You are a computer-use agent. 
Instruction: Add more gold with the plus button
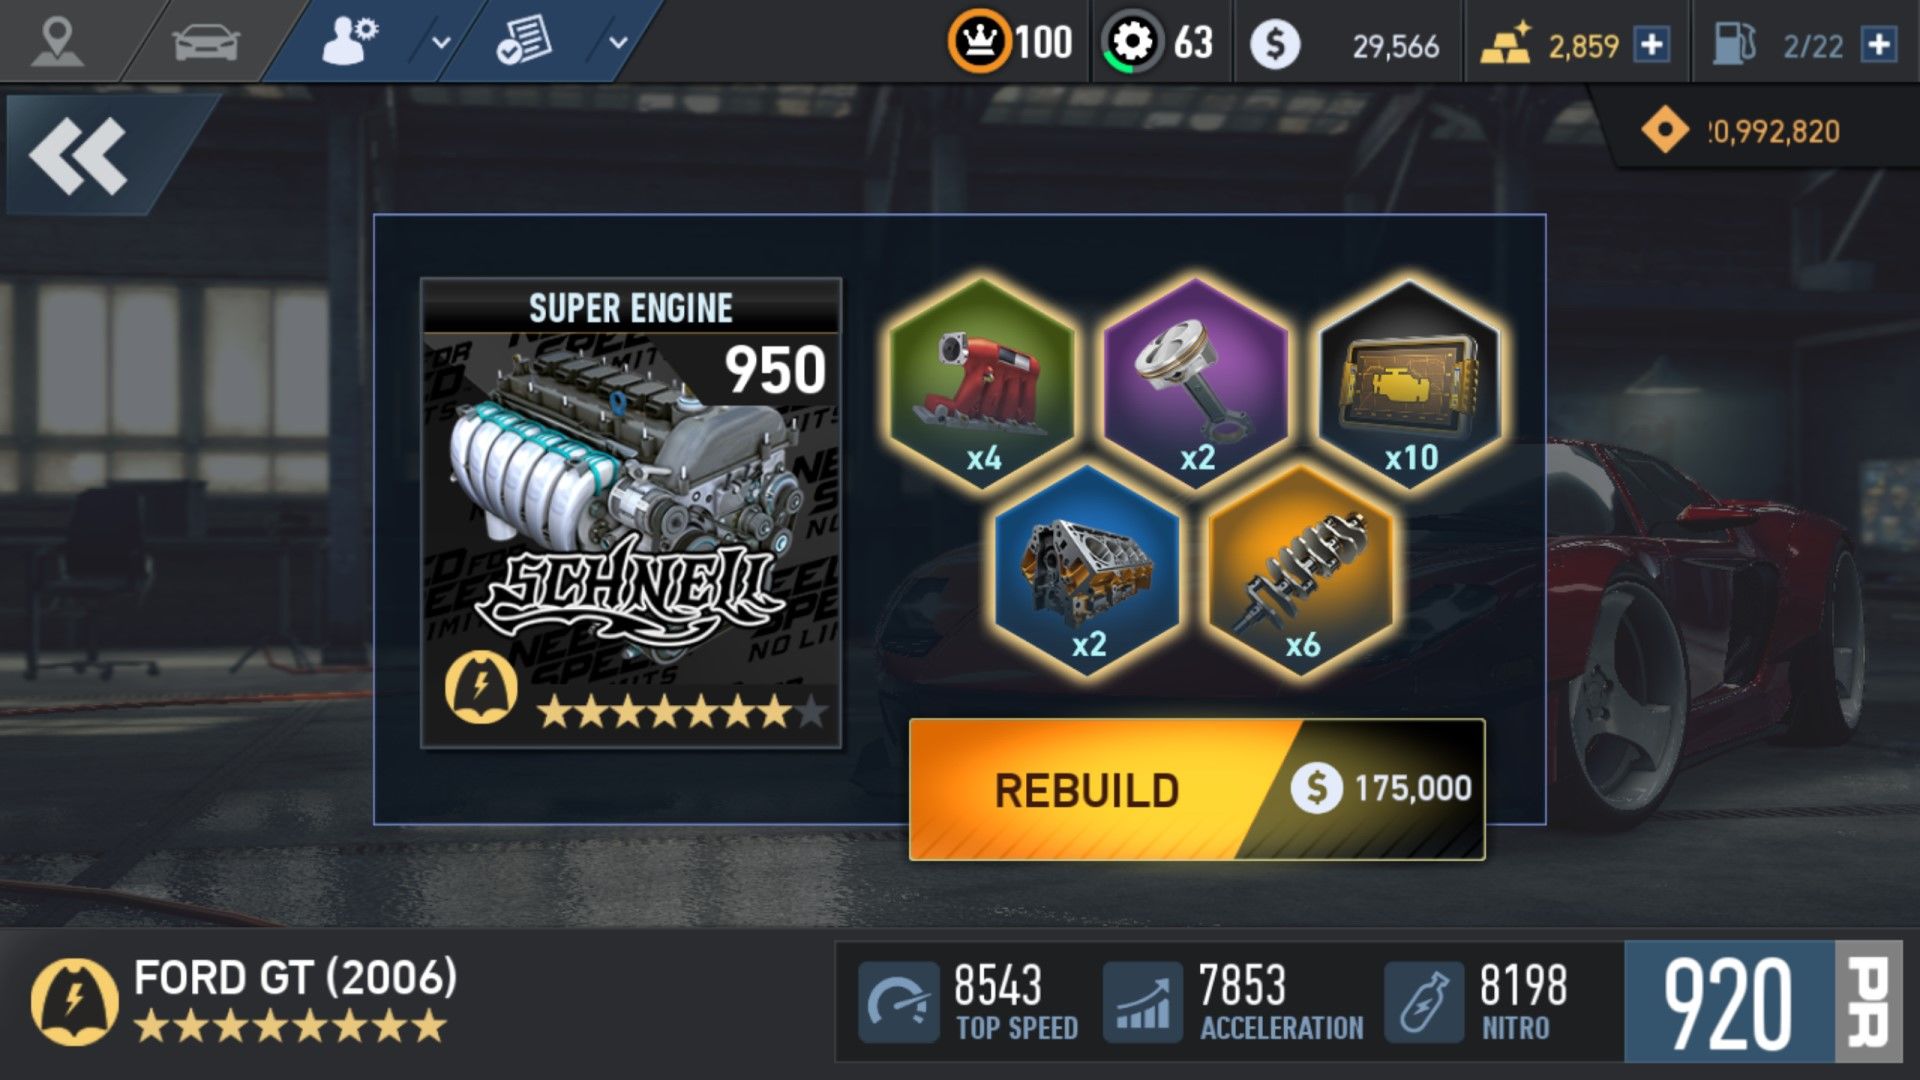pyautogui.click(x=1652, y=45)
